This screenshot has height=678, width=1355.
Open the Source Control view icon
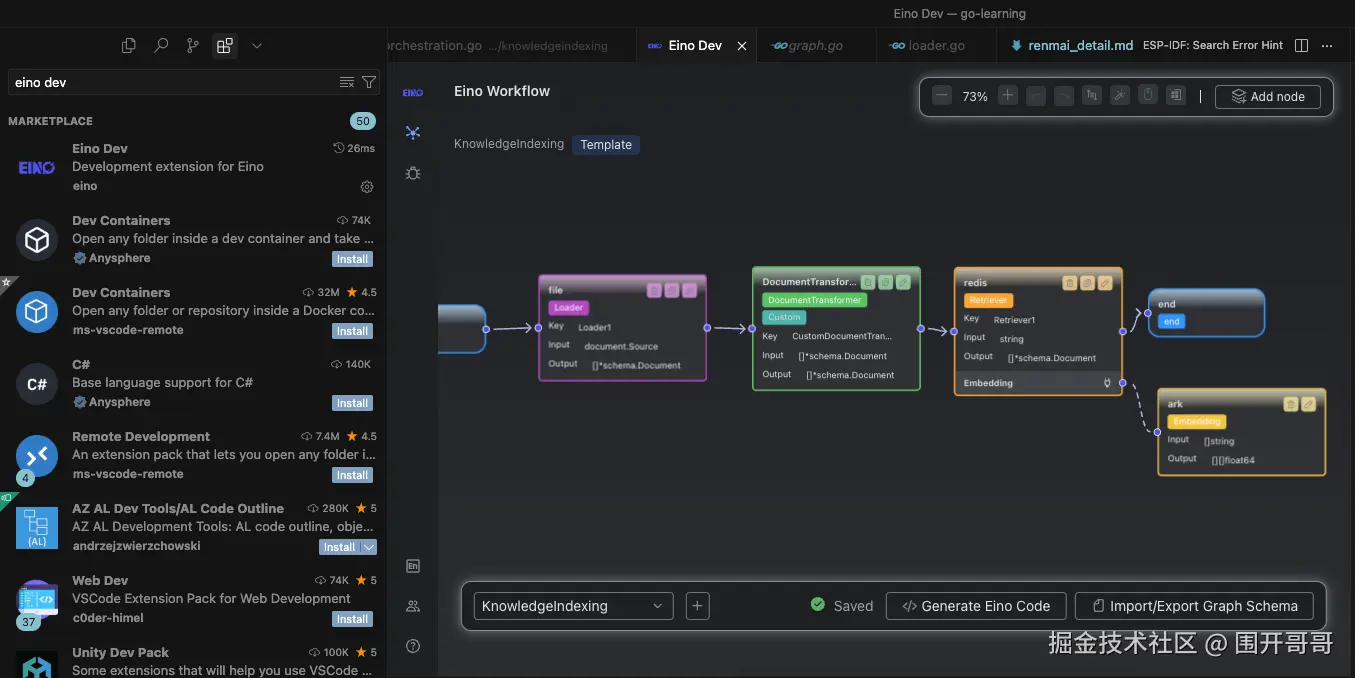tap(193, 46)
